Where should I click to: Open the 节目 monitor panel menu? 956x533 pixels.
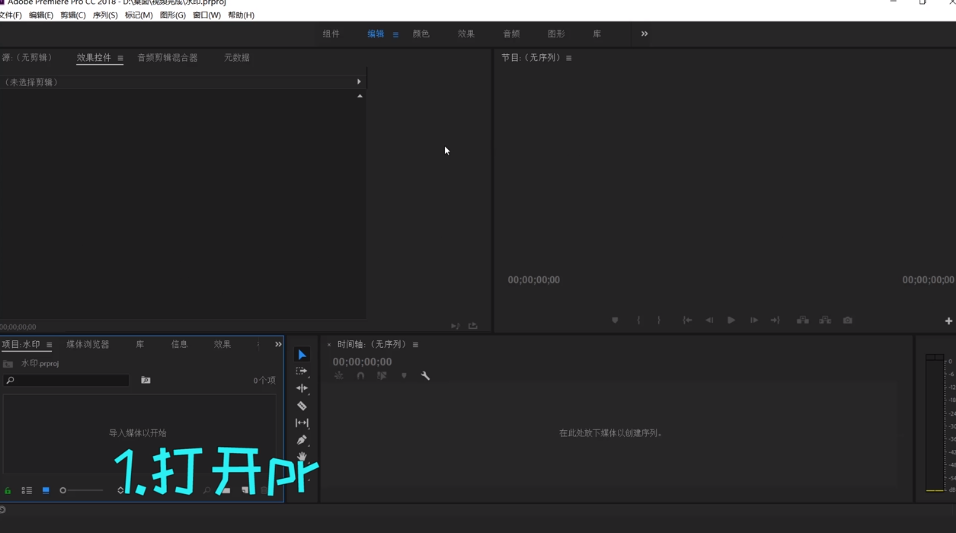pos(569,58)
